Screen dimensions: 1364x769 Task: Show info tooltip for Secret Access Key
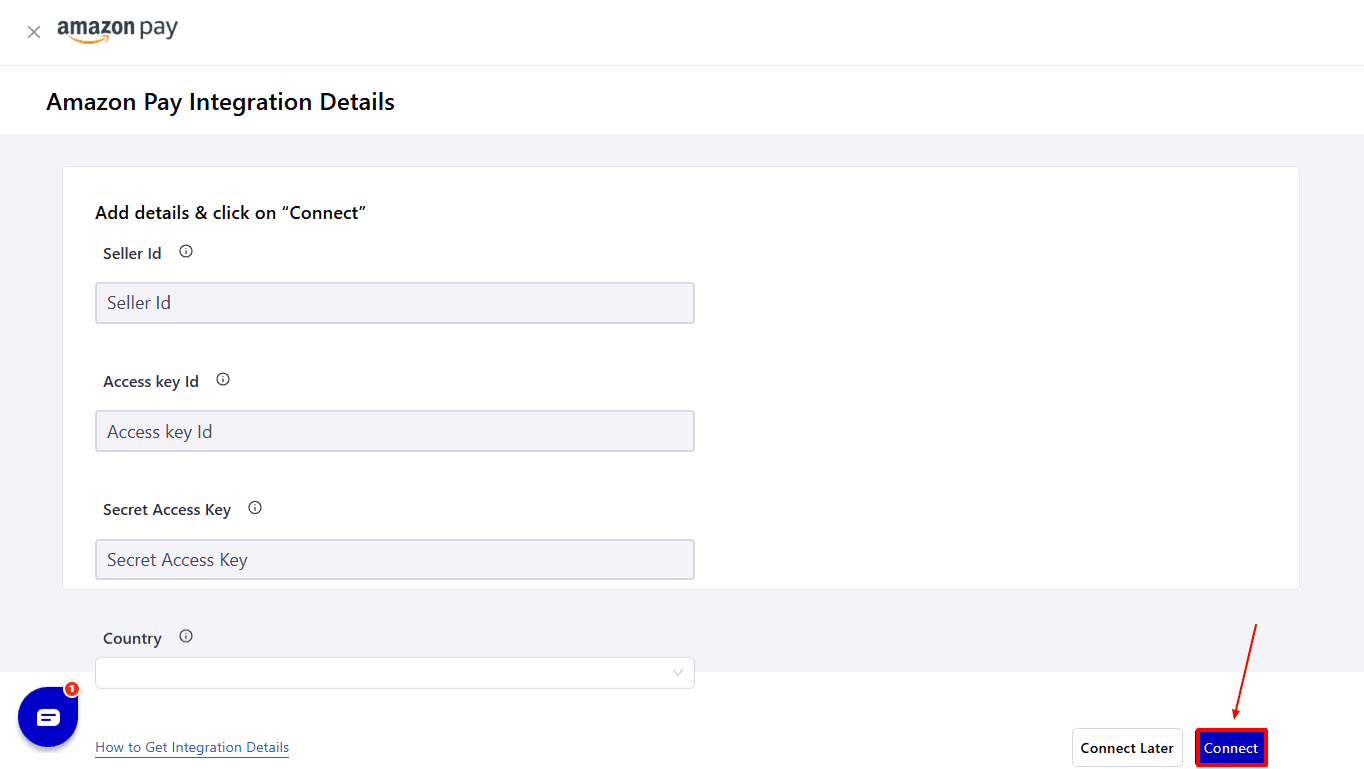(x=255, y=508)
